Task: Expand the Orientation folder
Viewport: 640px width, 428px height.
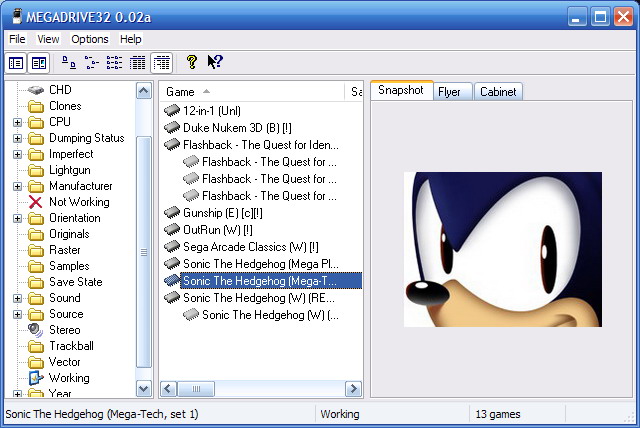Action: [17, 218]
